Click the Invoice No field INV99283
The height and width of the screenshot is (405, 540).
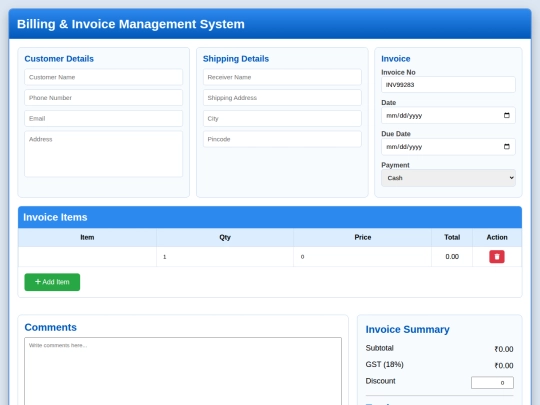tap(448, 85)
